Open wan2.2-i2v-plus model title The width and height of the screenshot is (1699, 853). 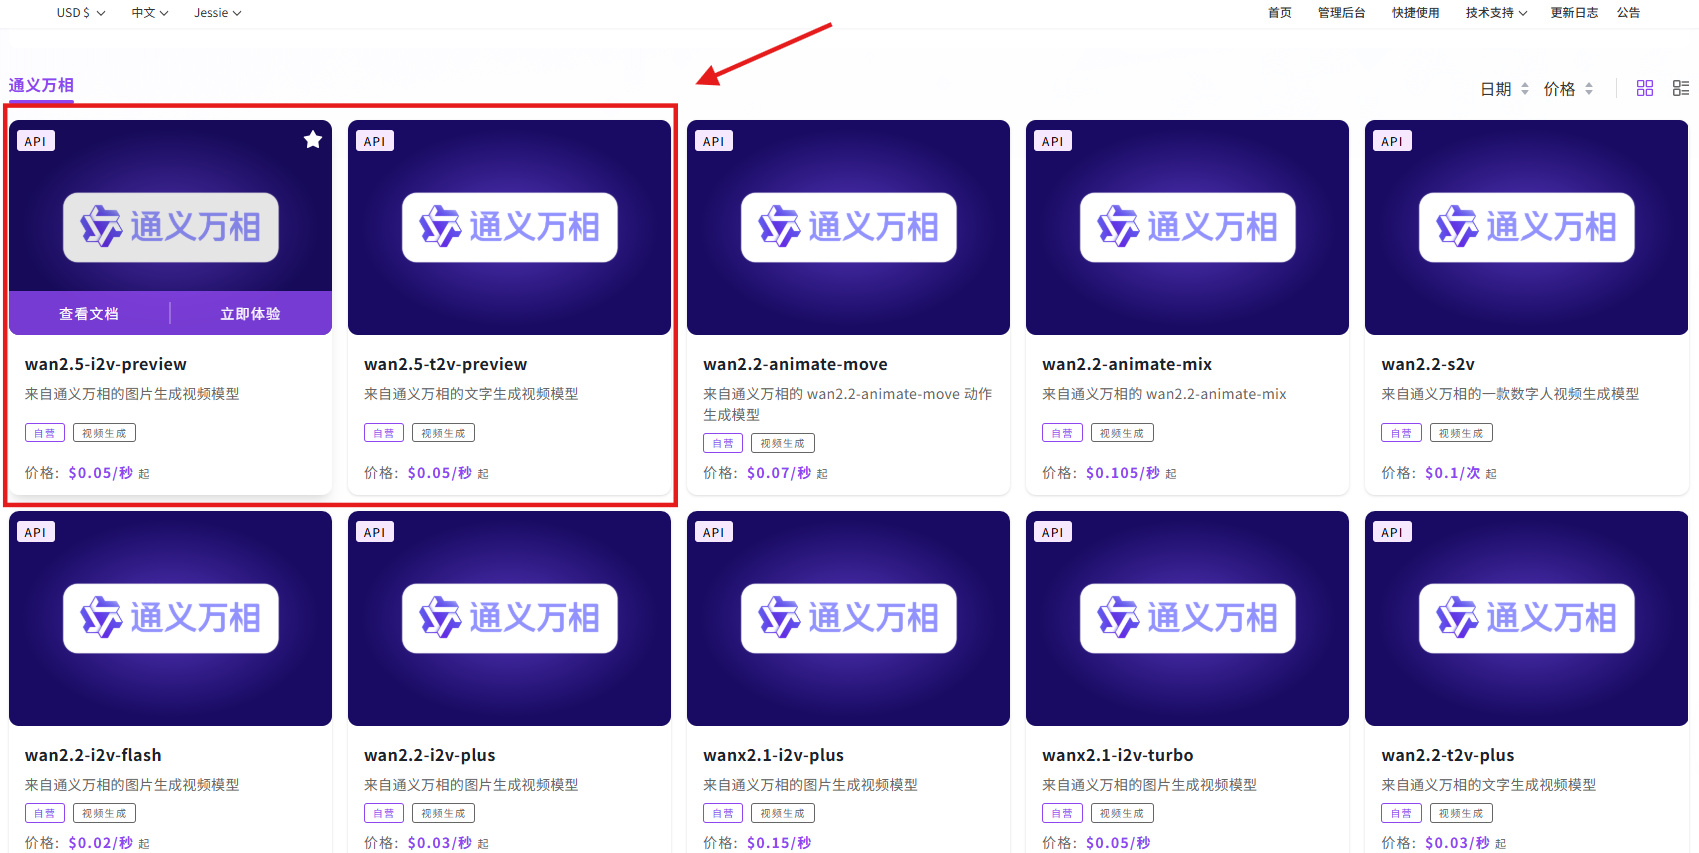tap(430, 755)
